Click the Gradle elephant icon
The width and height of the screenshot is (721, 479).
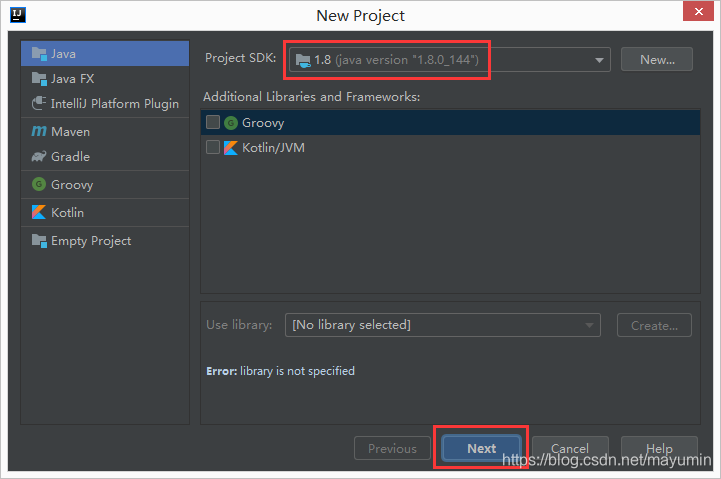39,156
